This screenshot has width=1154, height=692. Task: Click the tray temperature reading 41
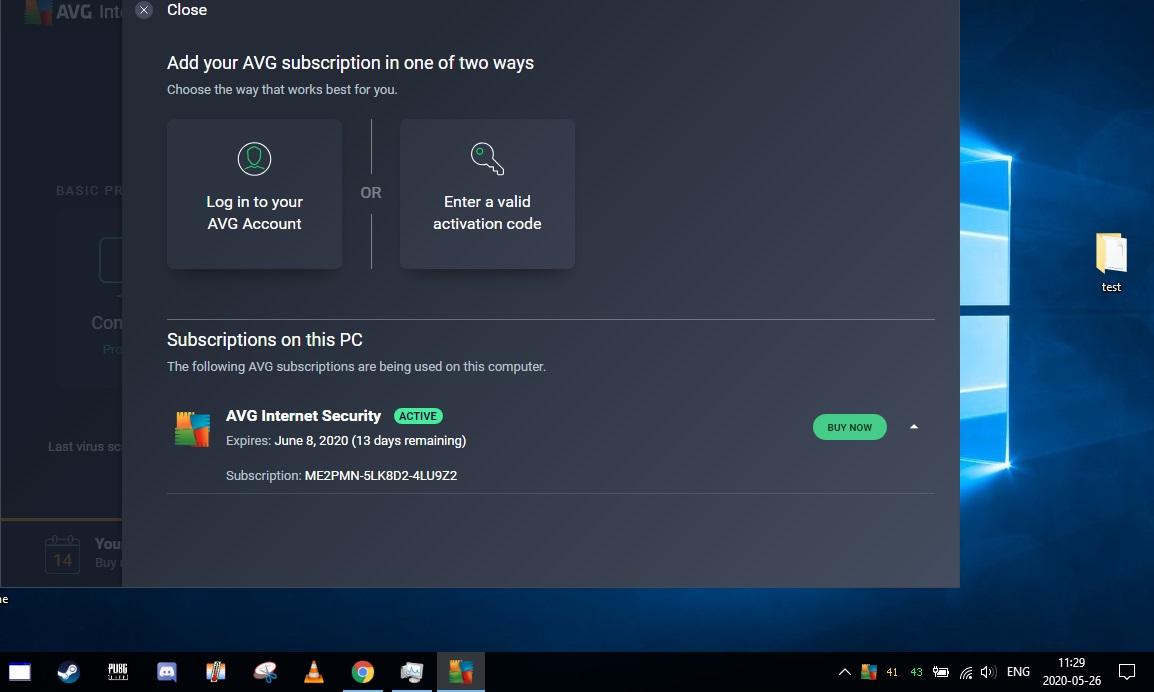tap(892, 672)
